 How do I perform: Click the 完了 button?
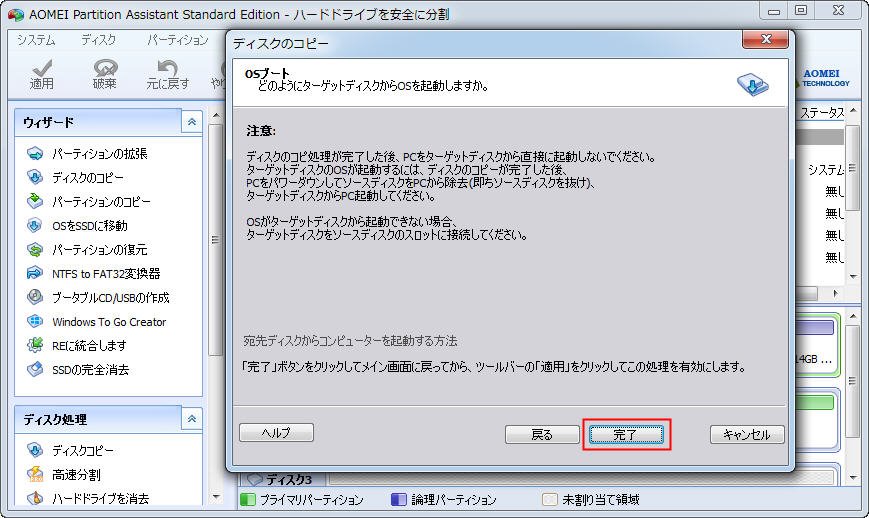coord(626,434)
